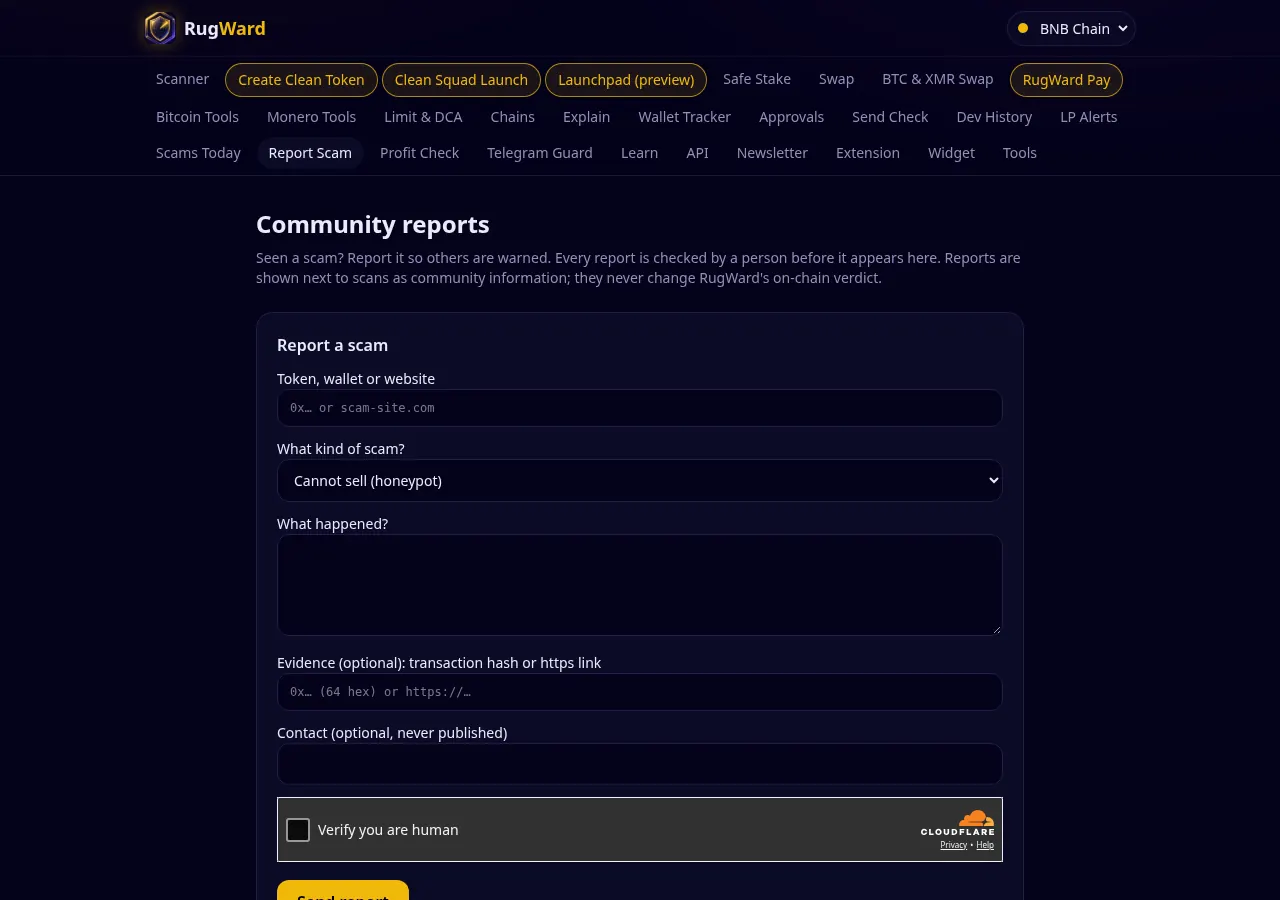Open the Extension page
Screen dimensions: 1280x900
click(x=868, y=153)
